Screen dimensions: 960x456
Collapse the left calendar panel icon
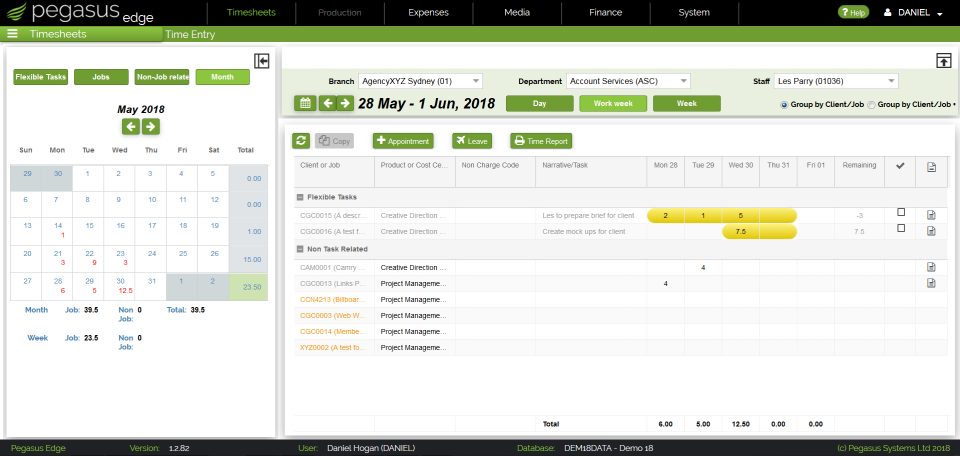pos(262,61)
